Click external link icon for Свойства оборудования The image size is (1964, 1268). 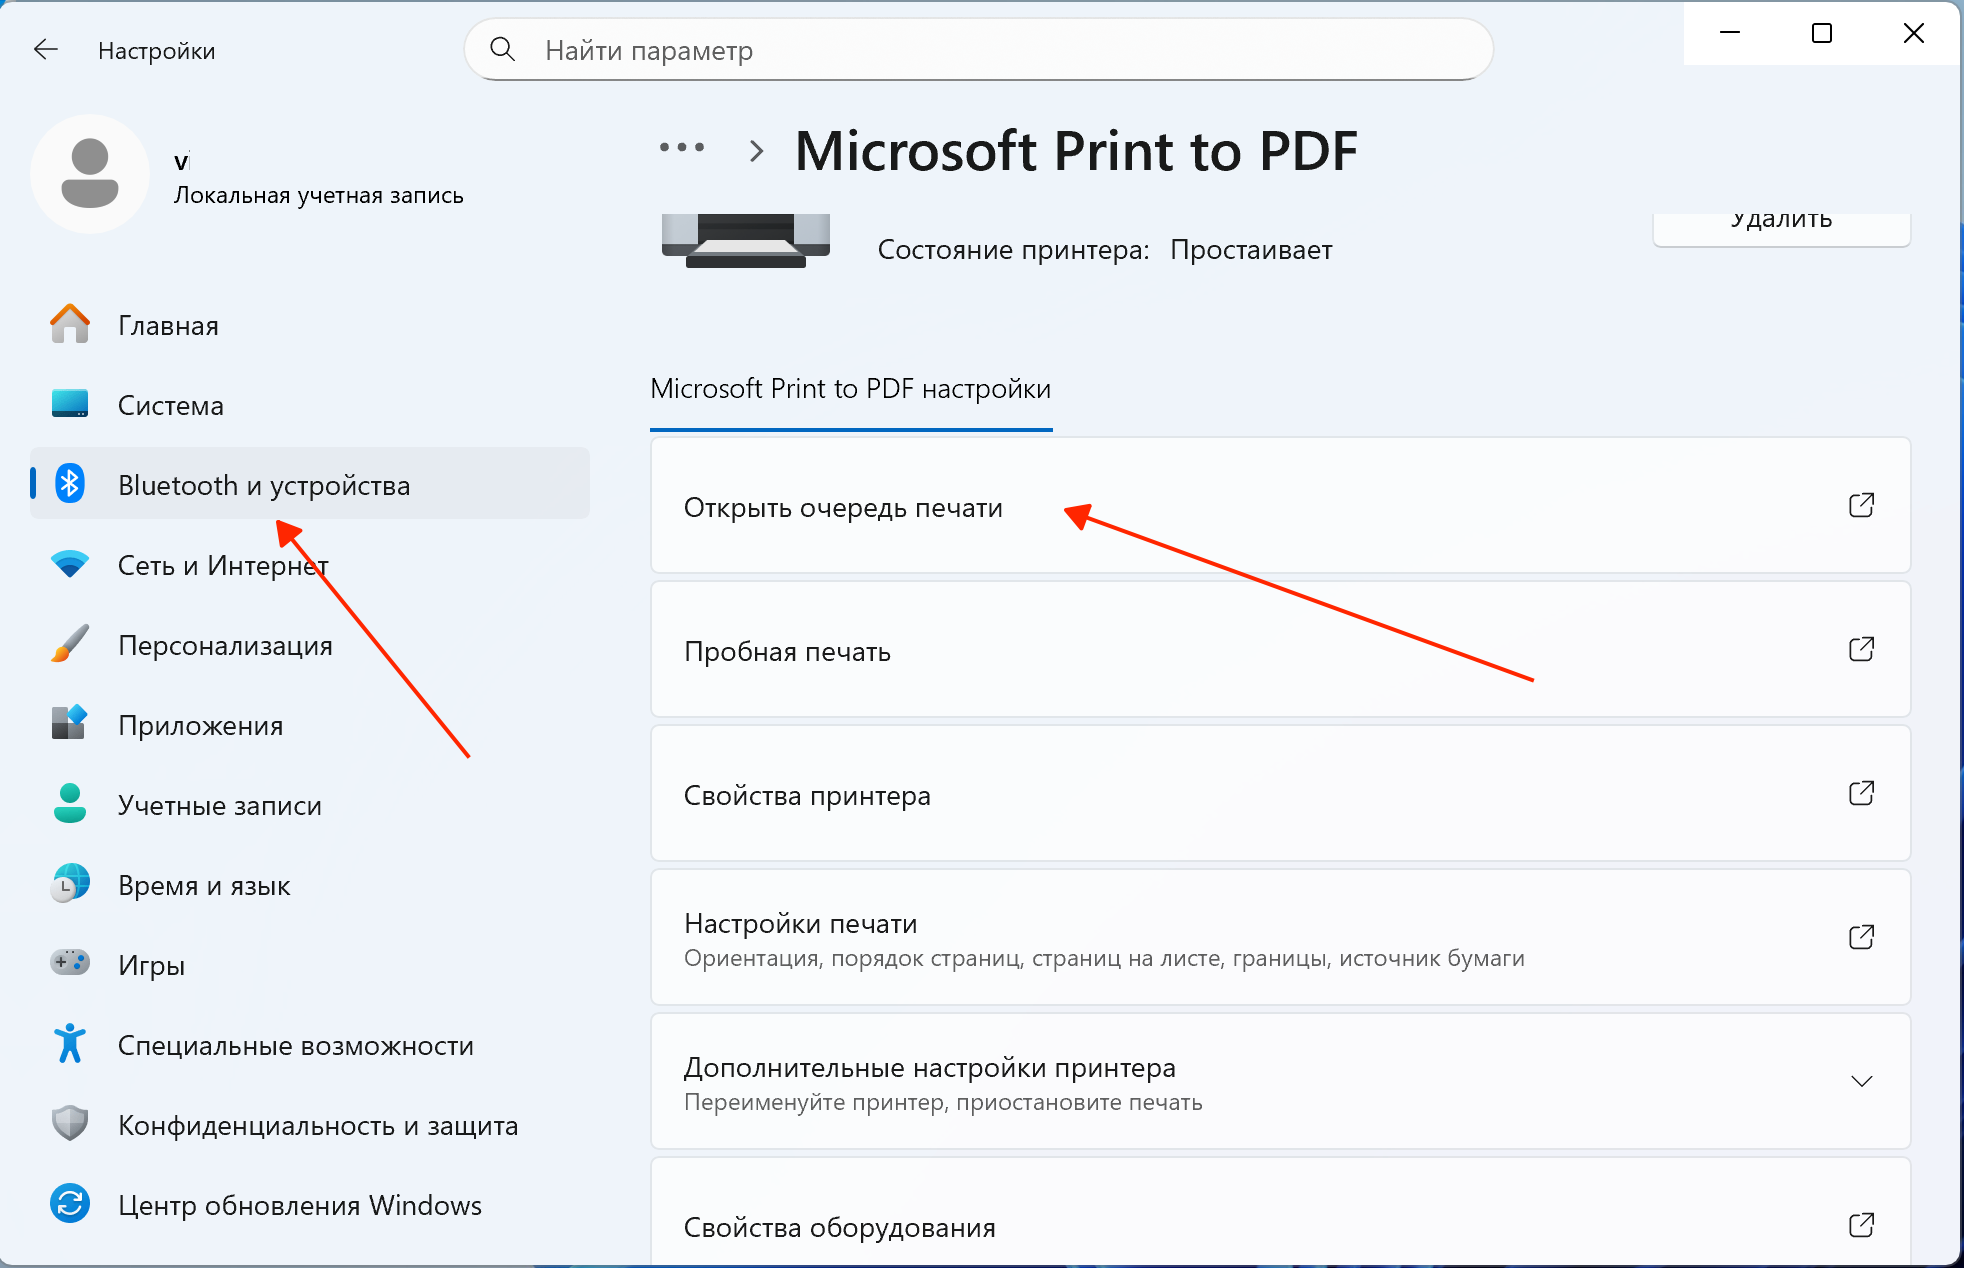pos(1861,1226)
